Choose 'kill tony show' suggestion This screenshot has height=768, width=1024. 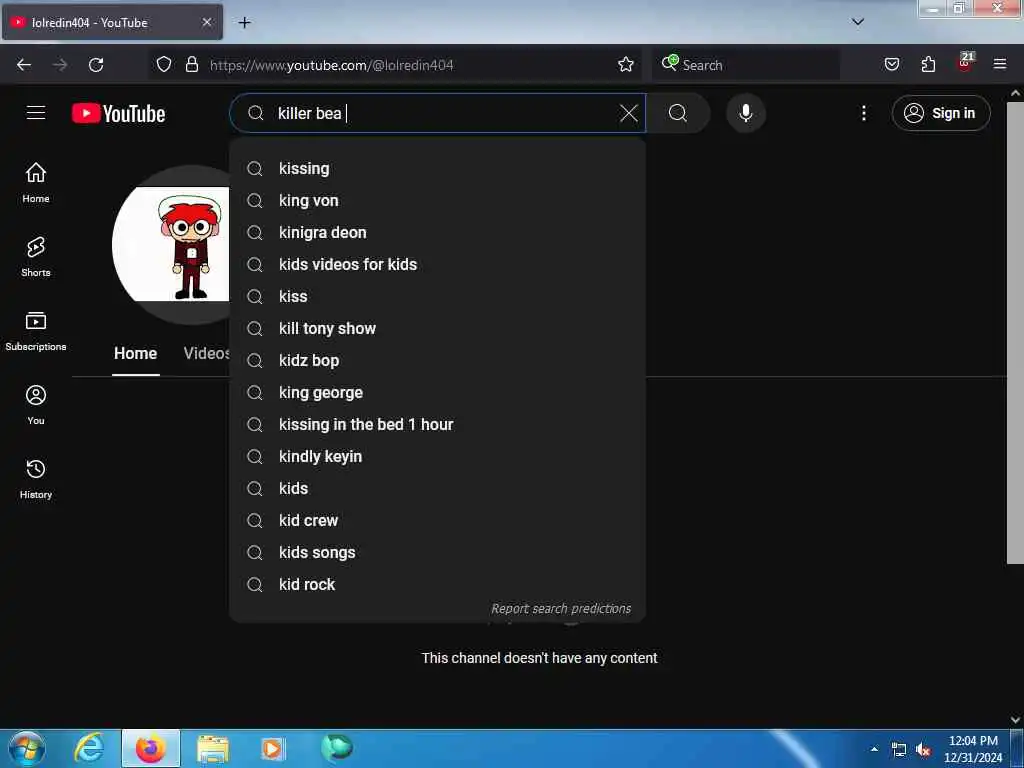(x=438, y=328)
